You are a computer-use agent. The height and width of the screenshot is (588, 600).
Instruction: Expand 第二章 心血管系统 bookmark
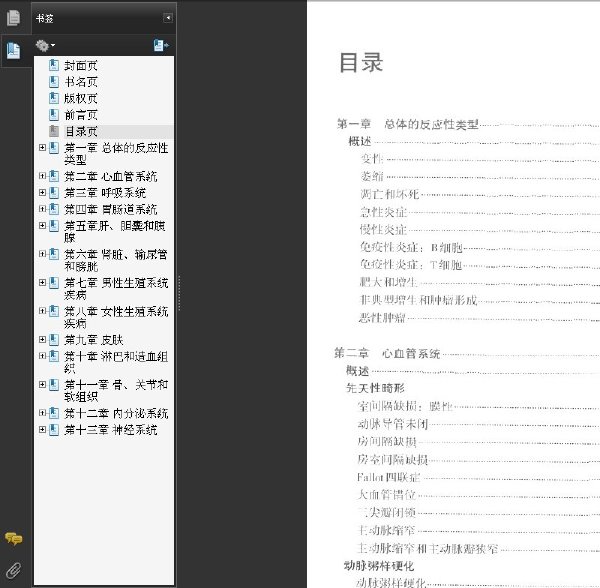pyautogui.click(x=42, y=176)
